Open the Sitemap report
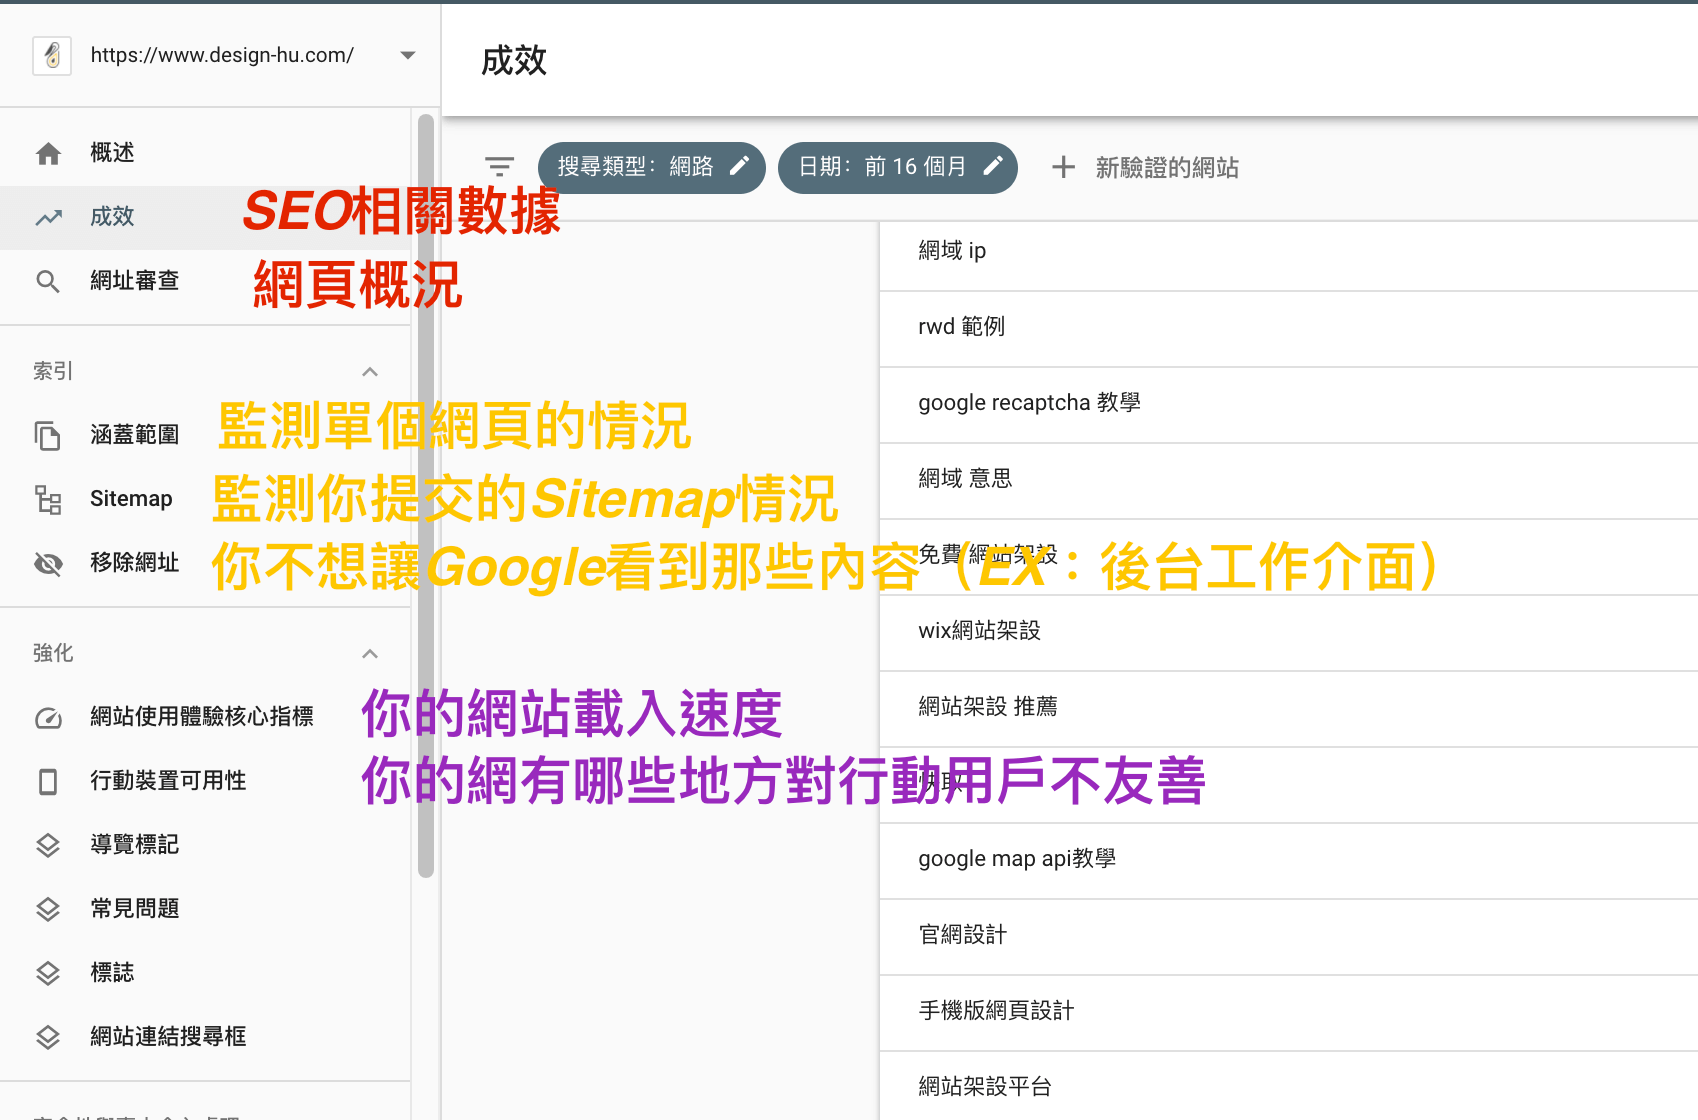The image size is (1698, 1120). 205,499
